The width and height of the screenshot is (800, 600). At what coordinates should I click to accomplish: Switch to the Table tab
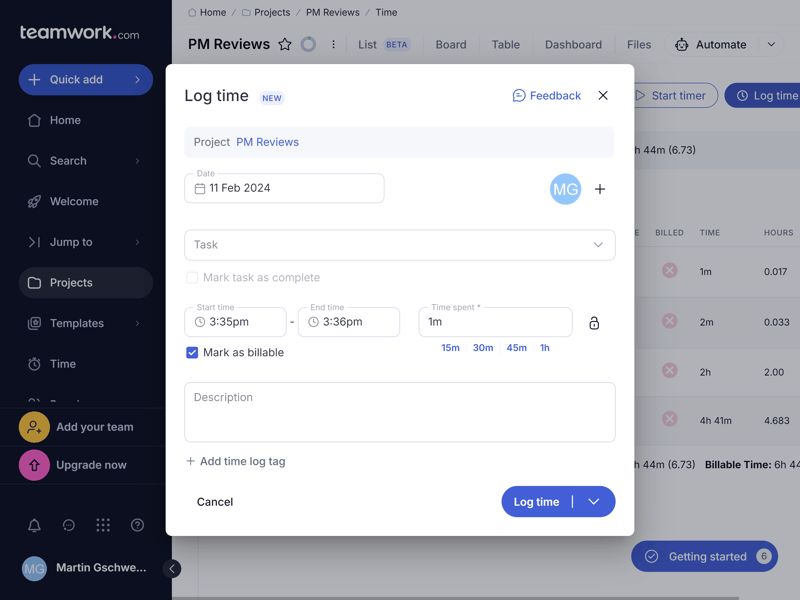(506, 44)
